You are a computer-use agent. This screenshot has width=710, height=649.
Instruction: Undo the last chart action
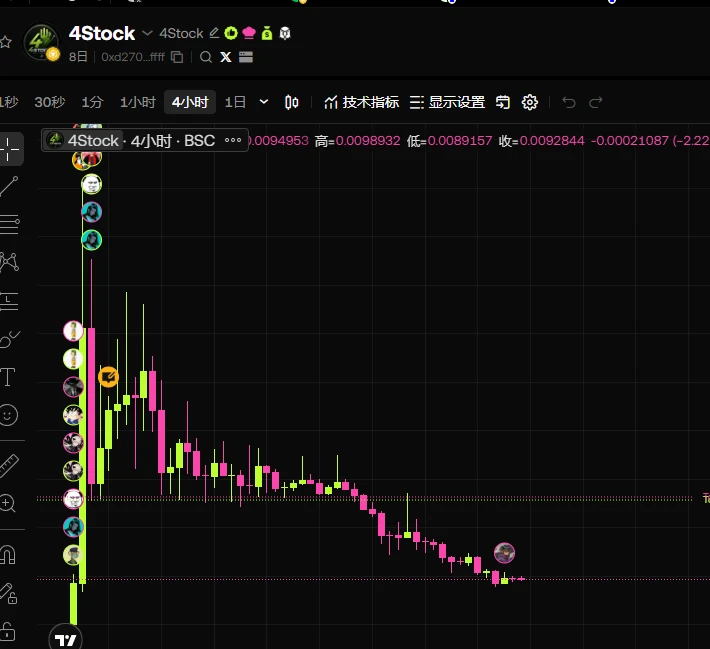point(569,102)
